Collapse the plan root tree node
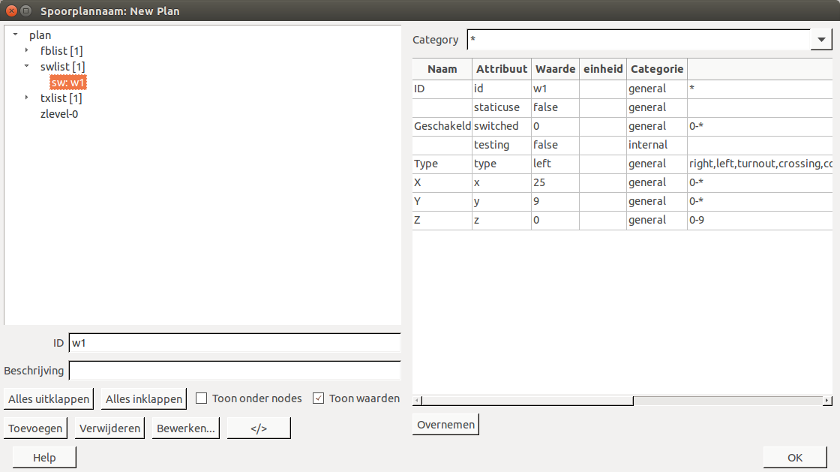This screenshot has height=472, width=840. 15,35
